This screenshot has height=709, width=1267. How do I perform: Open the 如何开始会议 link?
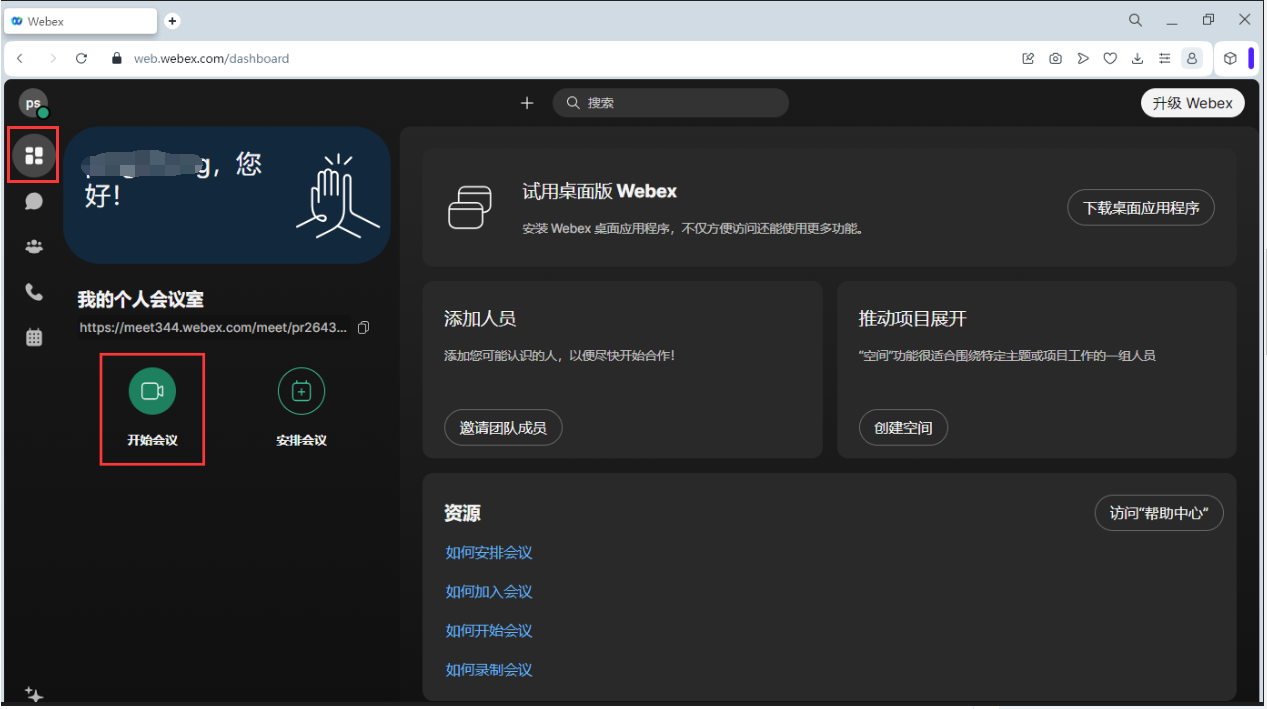click(x=489, y=631)
